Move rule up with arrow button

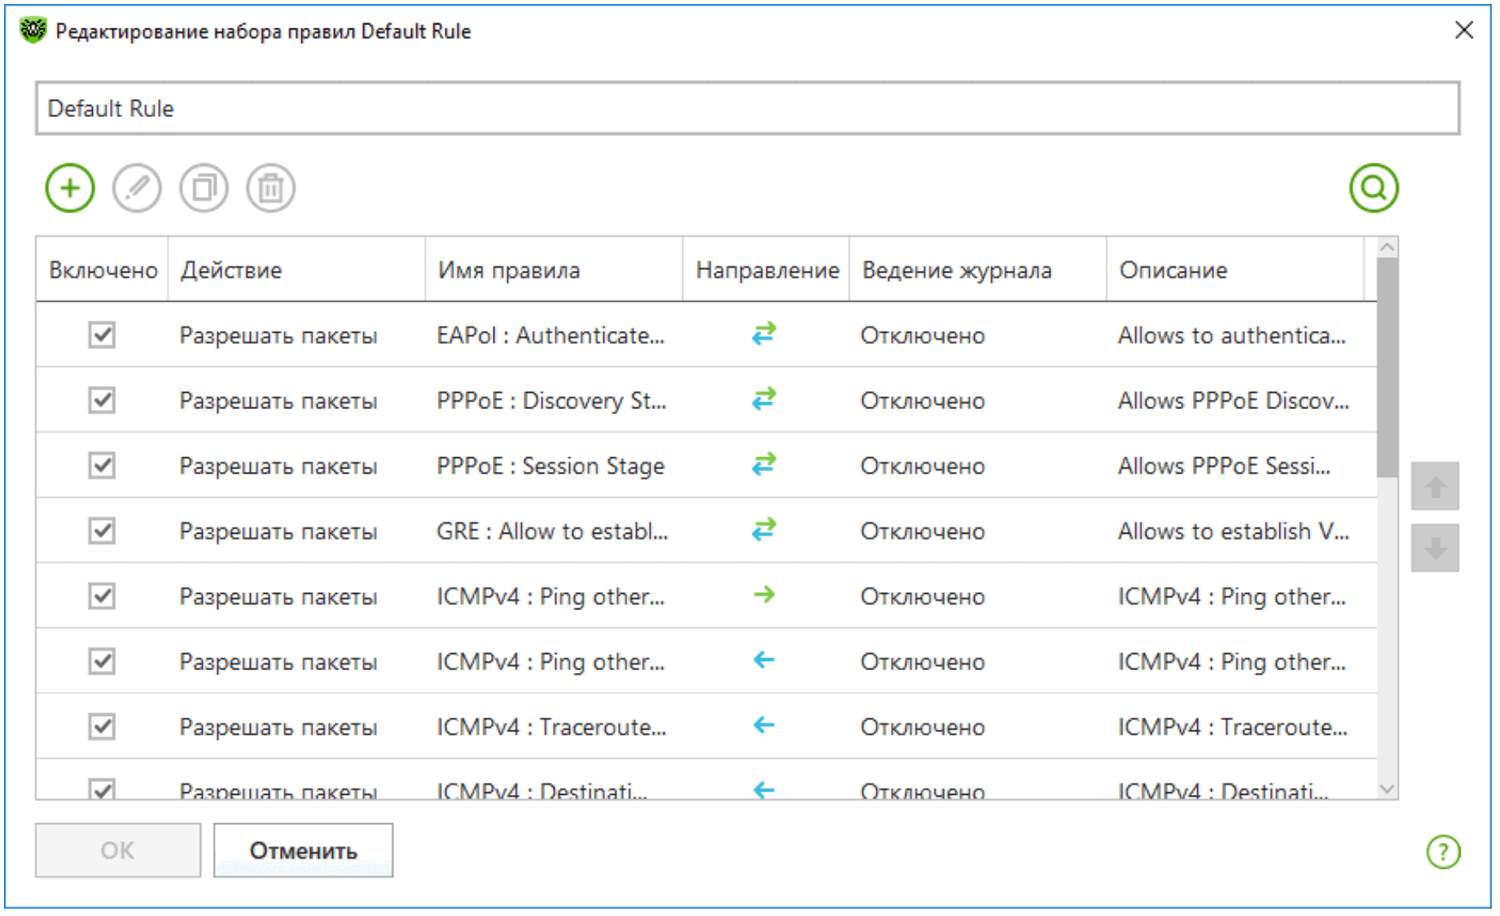click(x=1435, y=487)
